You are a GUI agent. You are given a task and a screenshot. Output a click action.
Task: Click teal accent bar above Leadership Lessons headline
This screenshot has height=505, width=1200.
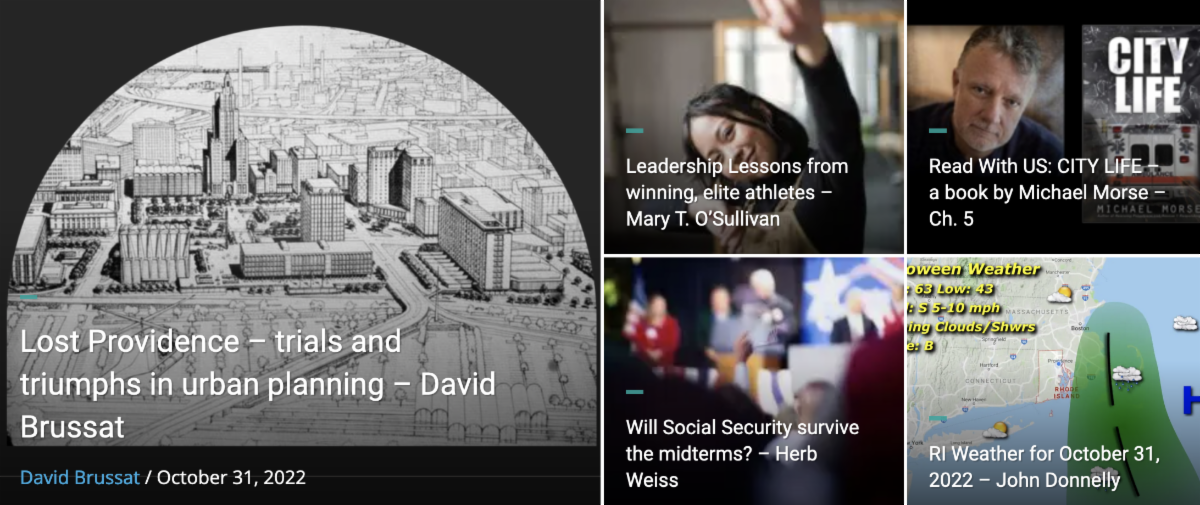click(635, 130)
